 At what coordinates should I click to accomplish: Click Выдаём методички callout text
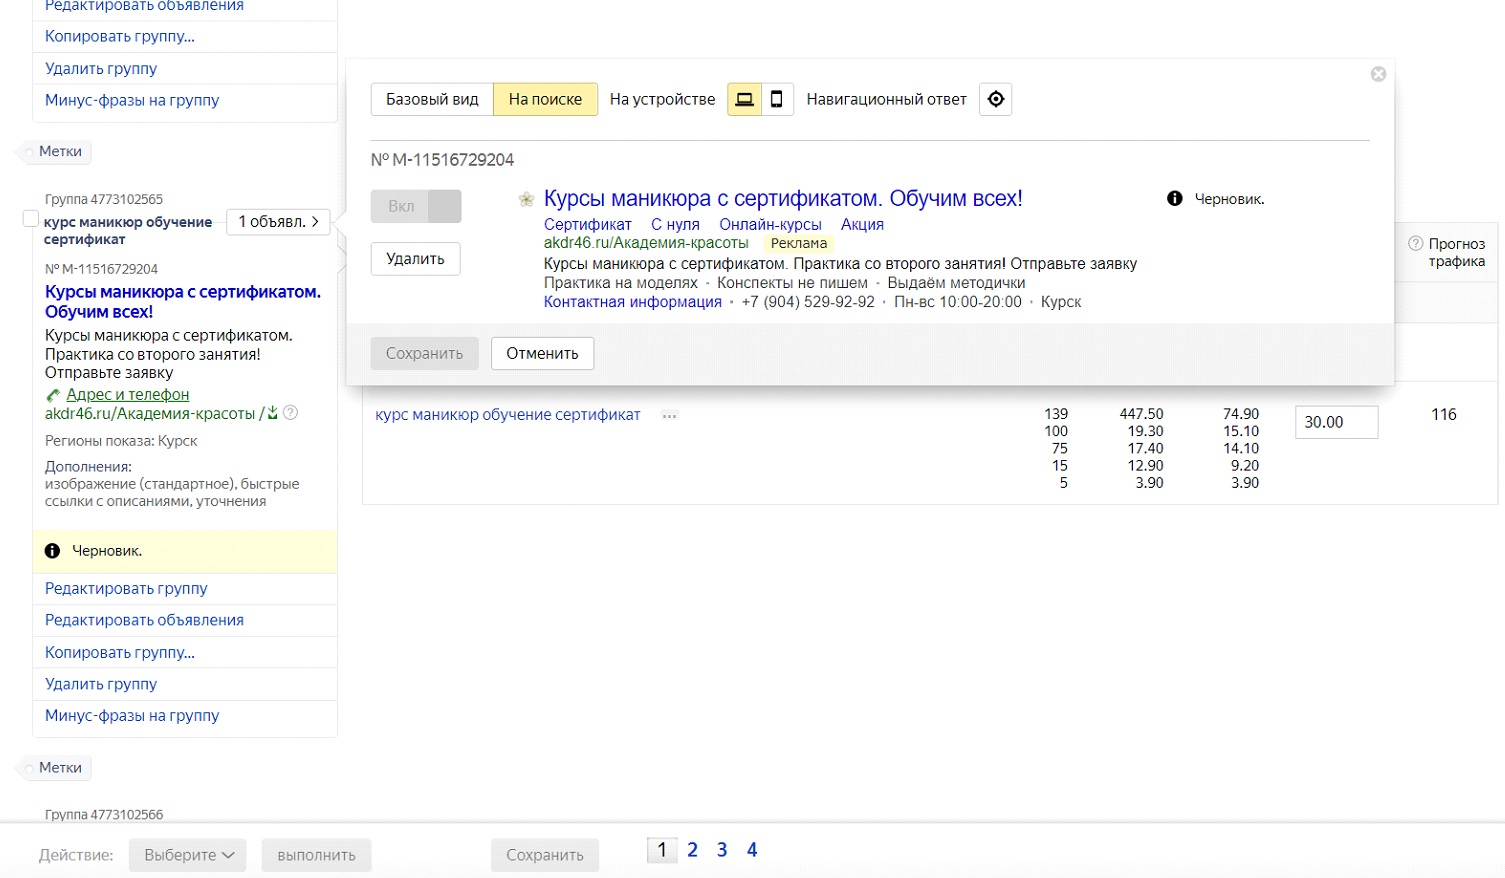(956, 283)
